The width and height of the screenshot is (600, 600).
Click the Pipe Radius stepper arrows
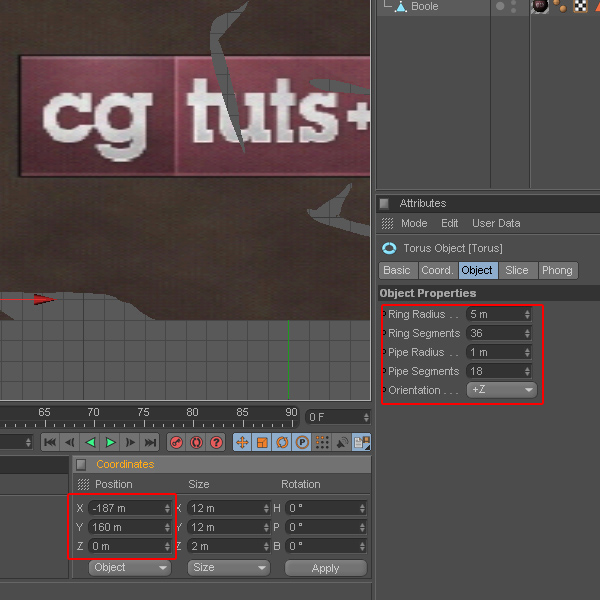click(527, 352)
